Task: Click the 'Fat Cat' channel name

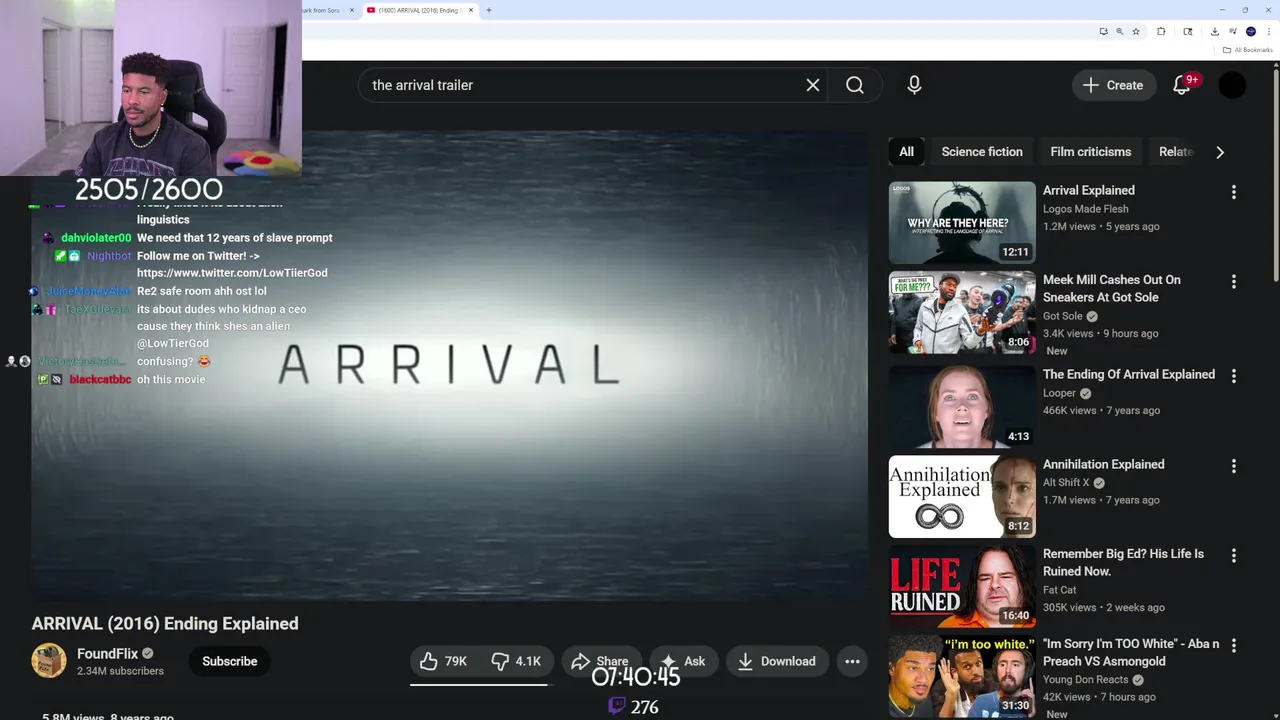Action: [x=1059, y=590]
